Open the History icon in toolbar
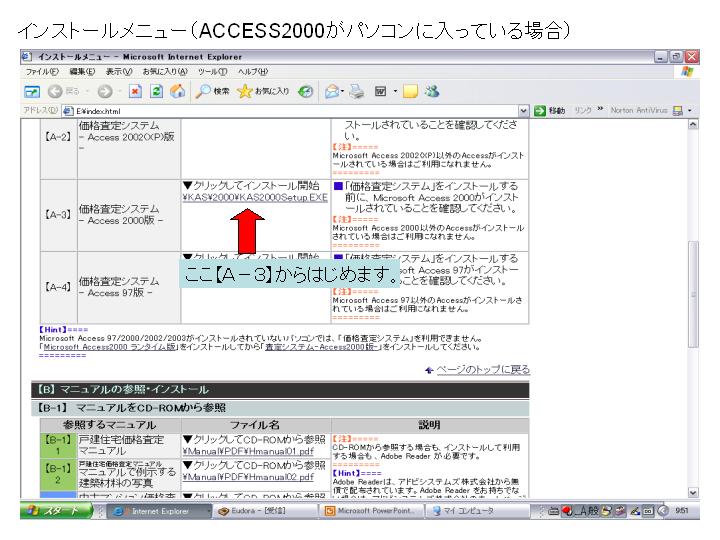720x540 pixels. click(x=305, y=91)
